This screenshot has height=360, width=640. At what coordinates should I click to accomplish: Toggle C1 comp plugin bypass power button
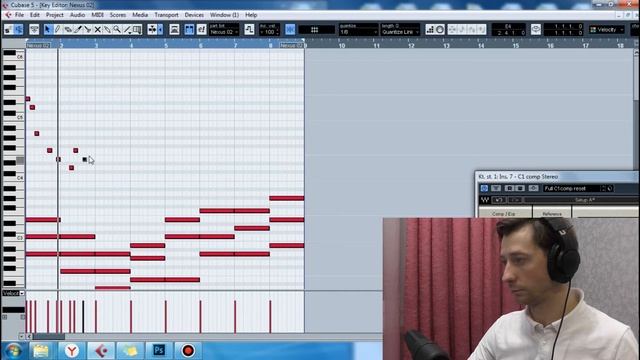(x=484, y=188)
